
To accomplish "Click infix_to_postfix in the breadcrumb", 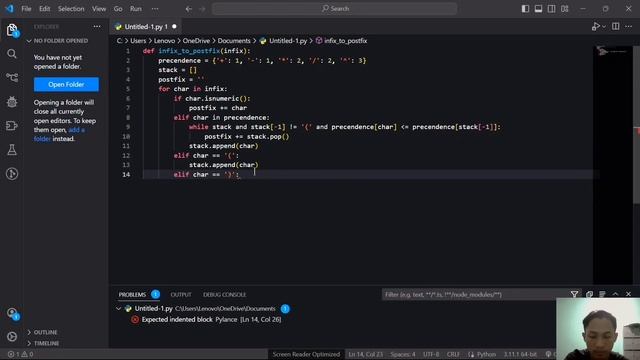I will [x=345, y=41].
